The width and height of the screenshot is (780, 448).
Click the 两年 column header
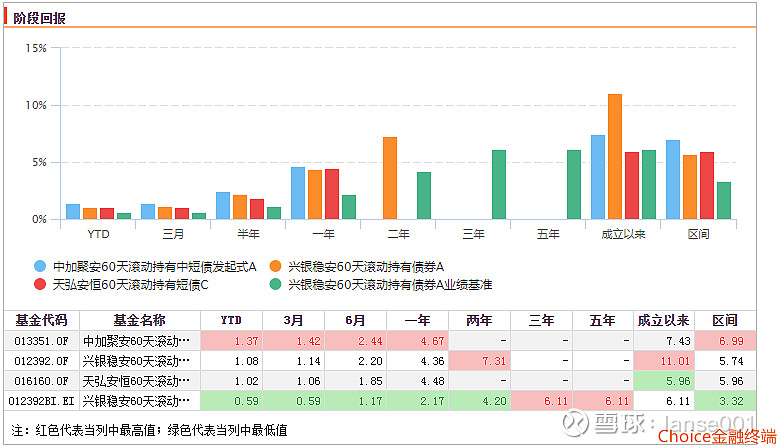(x=479, y=320)
